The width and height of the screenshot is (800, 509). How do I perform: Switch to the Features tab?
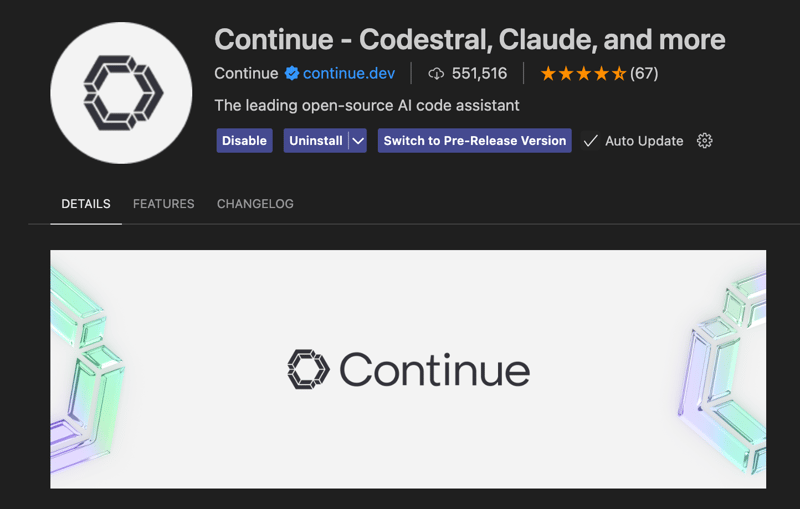[x=163, y=204]
